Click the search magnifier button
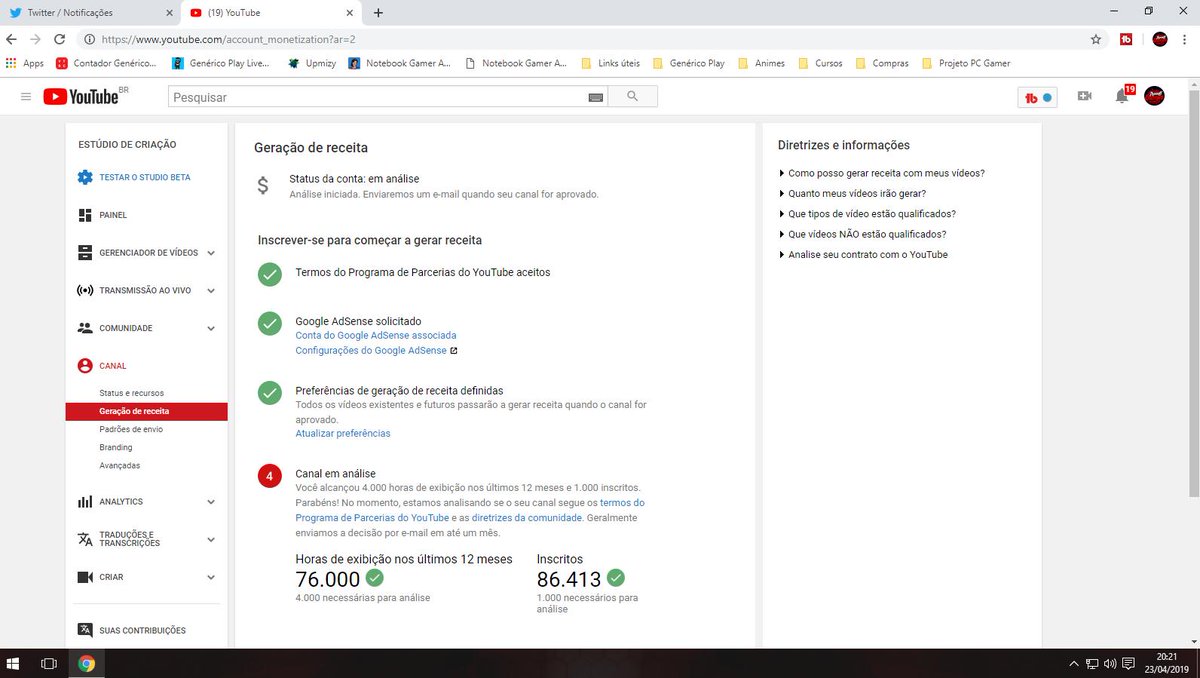The image size is (1200, 678). 632,97
